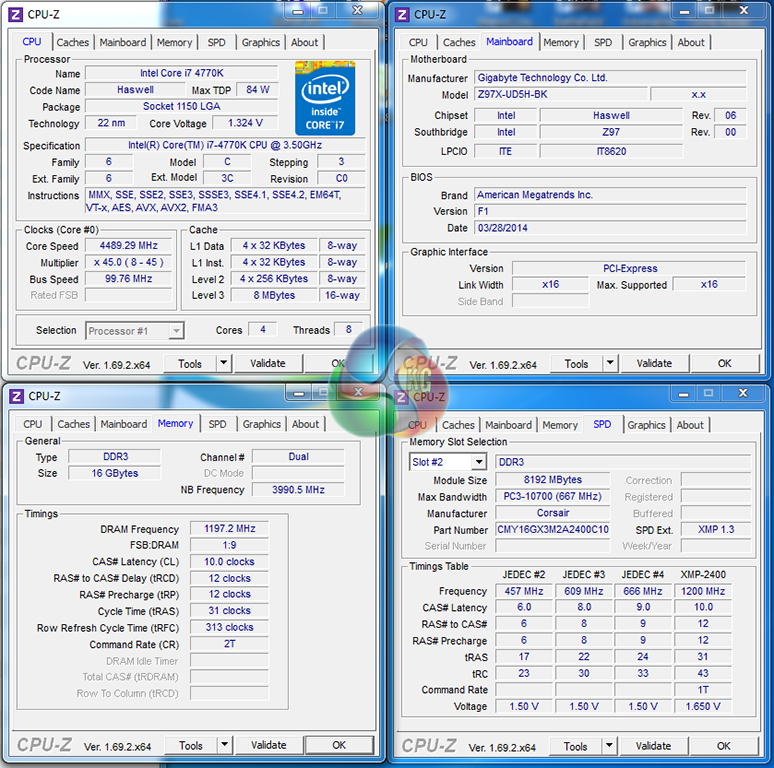Screen dimensions: 774x768
Task: Click the Intel Core i7 logo badge
Action: coord(325,98)
